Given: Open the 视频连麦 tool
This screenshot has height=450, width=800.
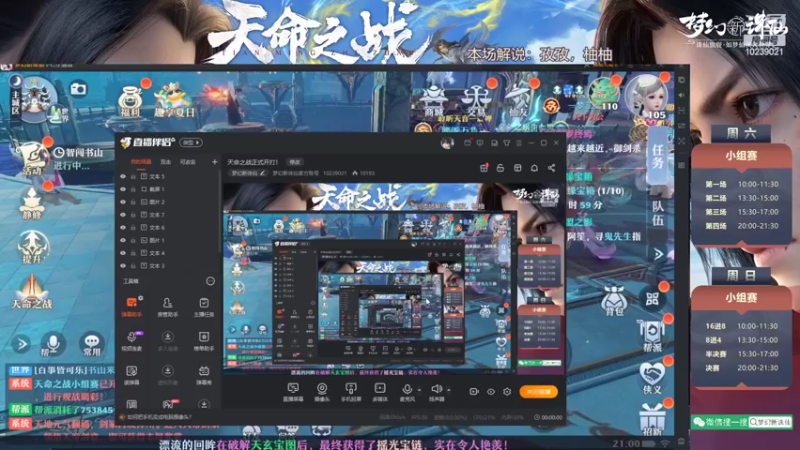Looking at the screenshot, I should pyautogui.click(x=132, y=340).
